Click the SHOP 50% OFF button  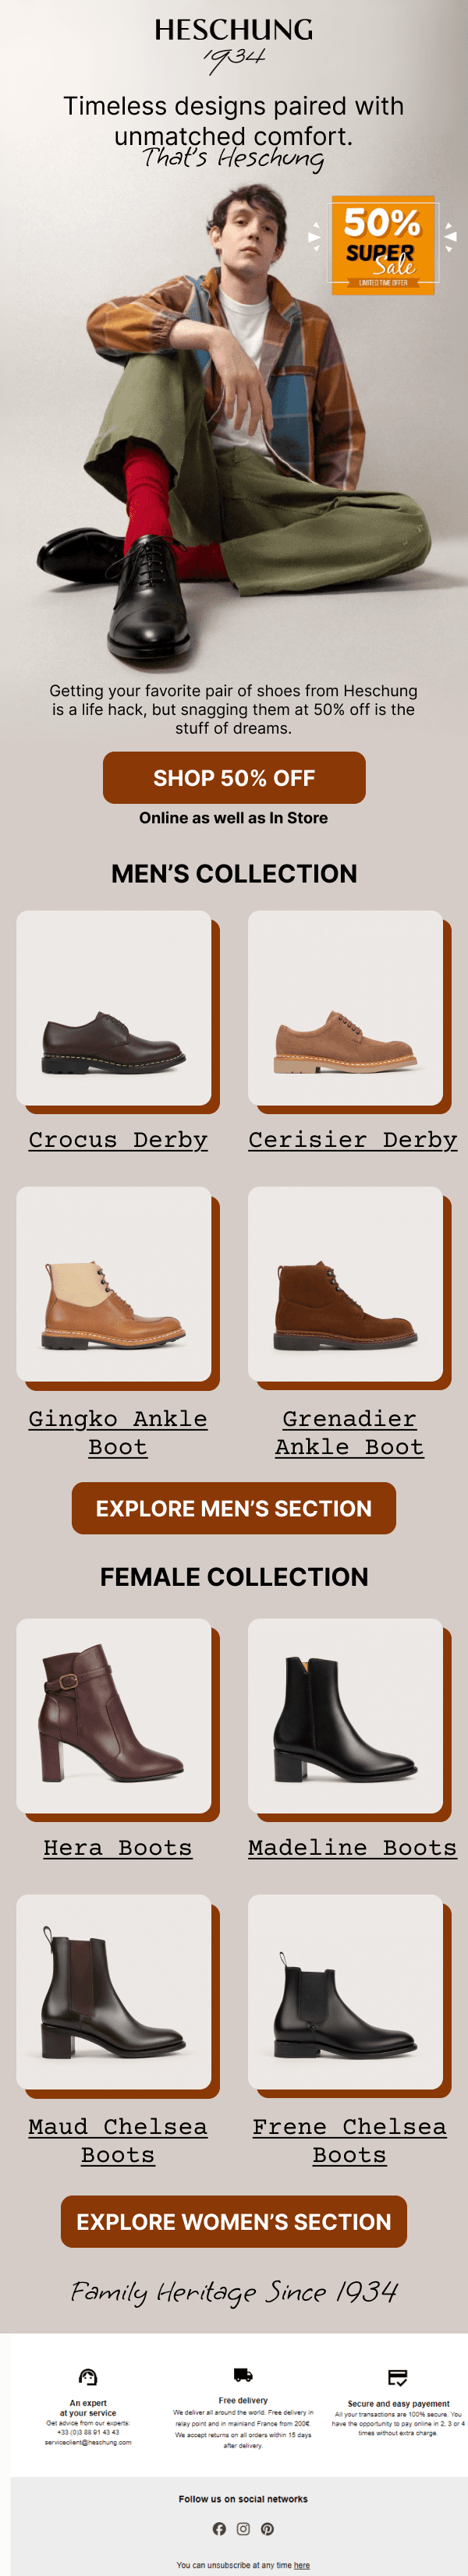(x=234, y=777)
